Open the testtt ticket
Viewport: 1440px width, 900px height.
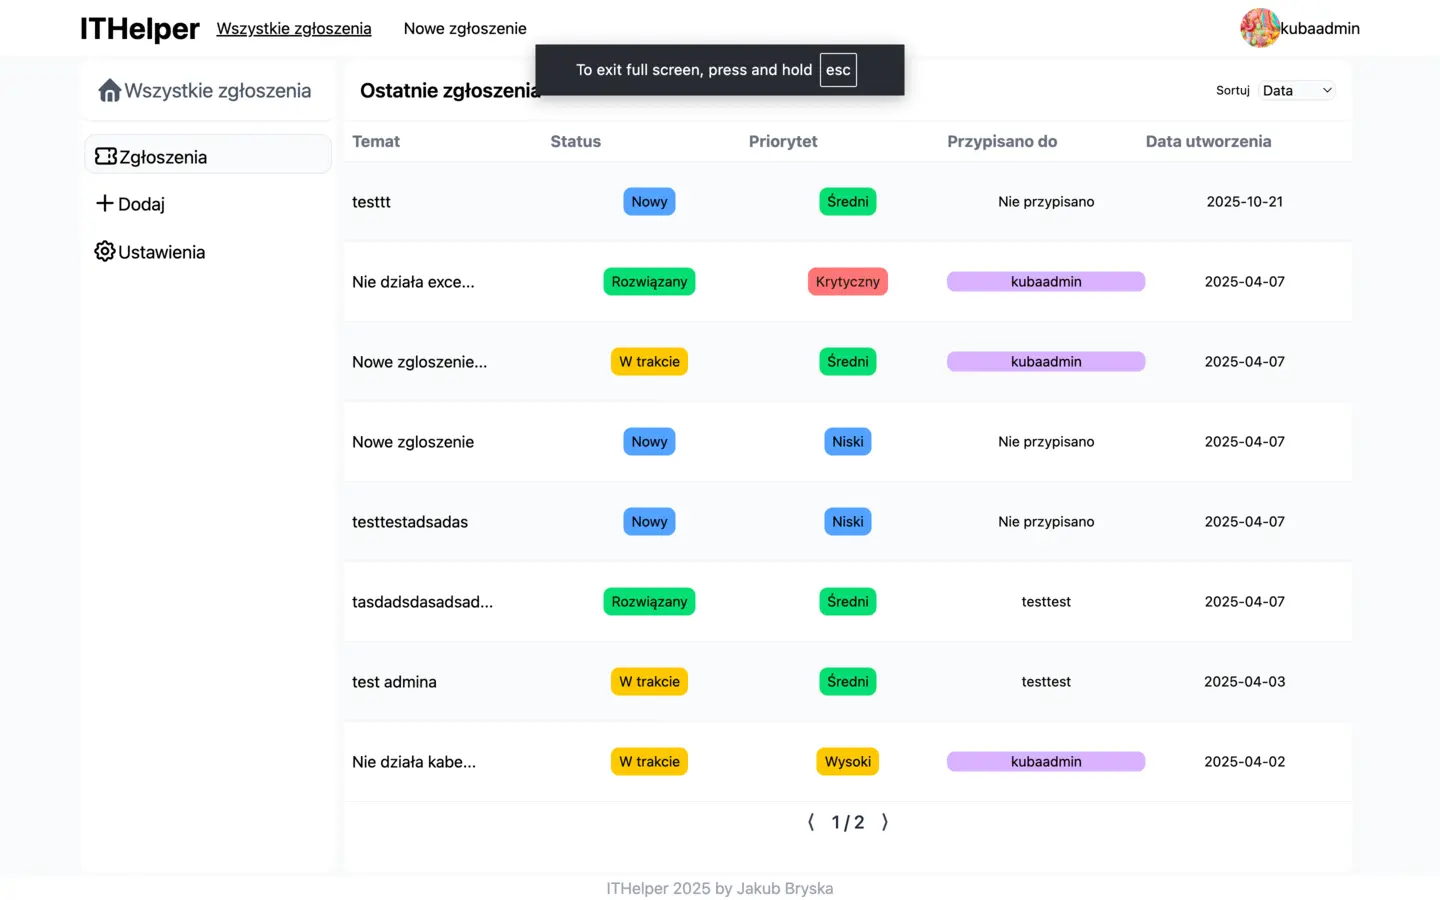[x=371, y=202]
